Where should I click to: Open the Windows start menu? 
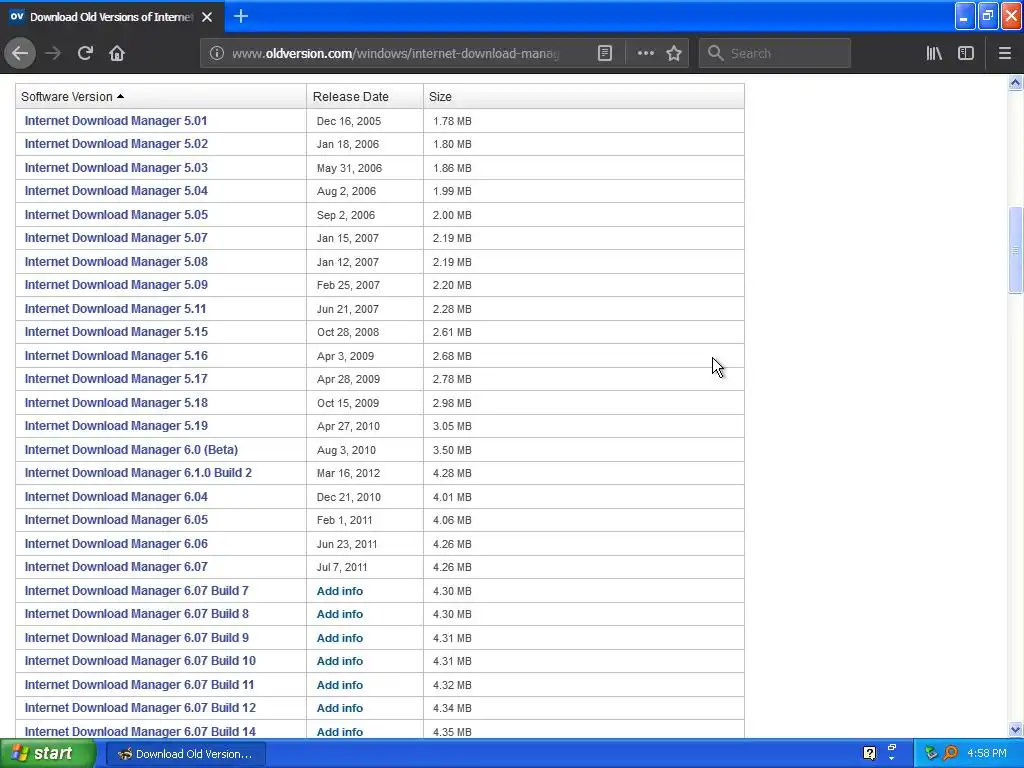click(47, 754)
